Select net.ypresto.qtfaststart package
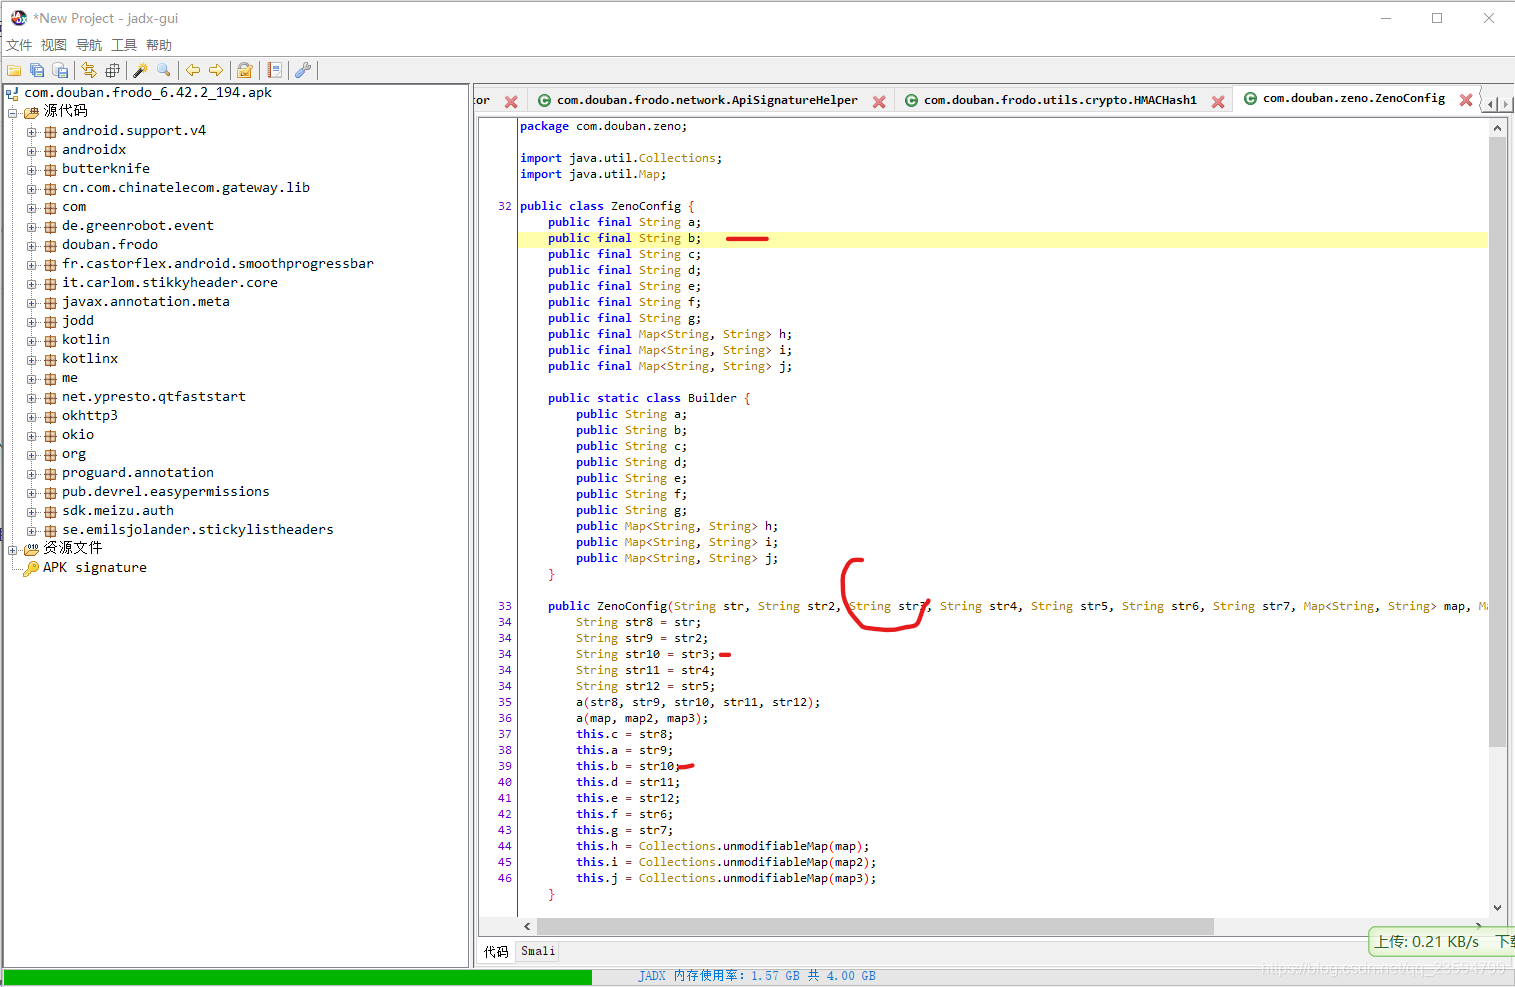Image resolution: width=1515 pixels, height=987 pixels. (x=154, y=396)
